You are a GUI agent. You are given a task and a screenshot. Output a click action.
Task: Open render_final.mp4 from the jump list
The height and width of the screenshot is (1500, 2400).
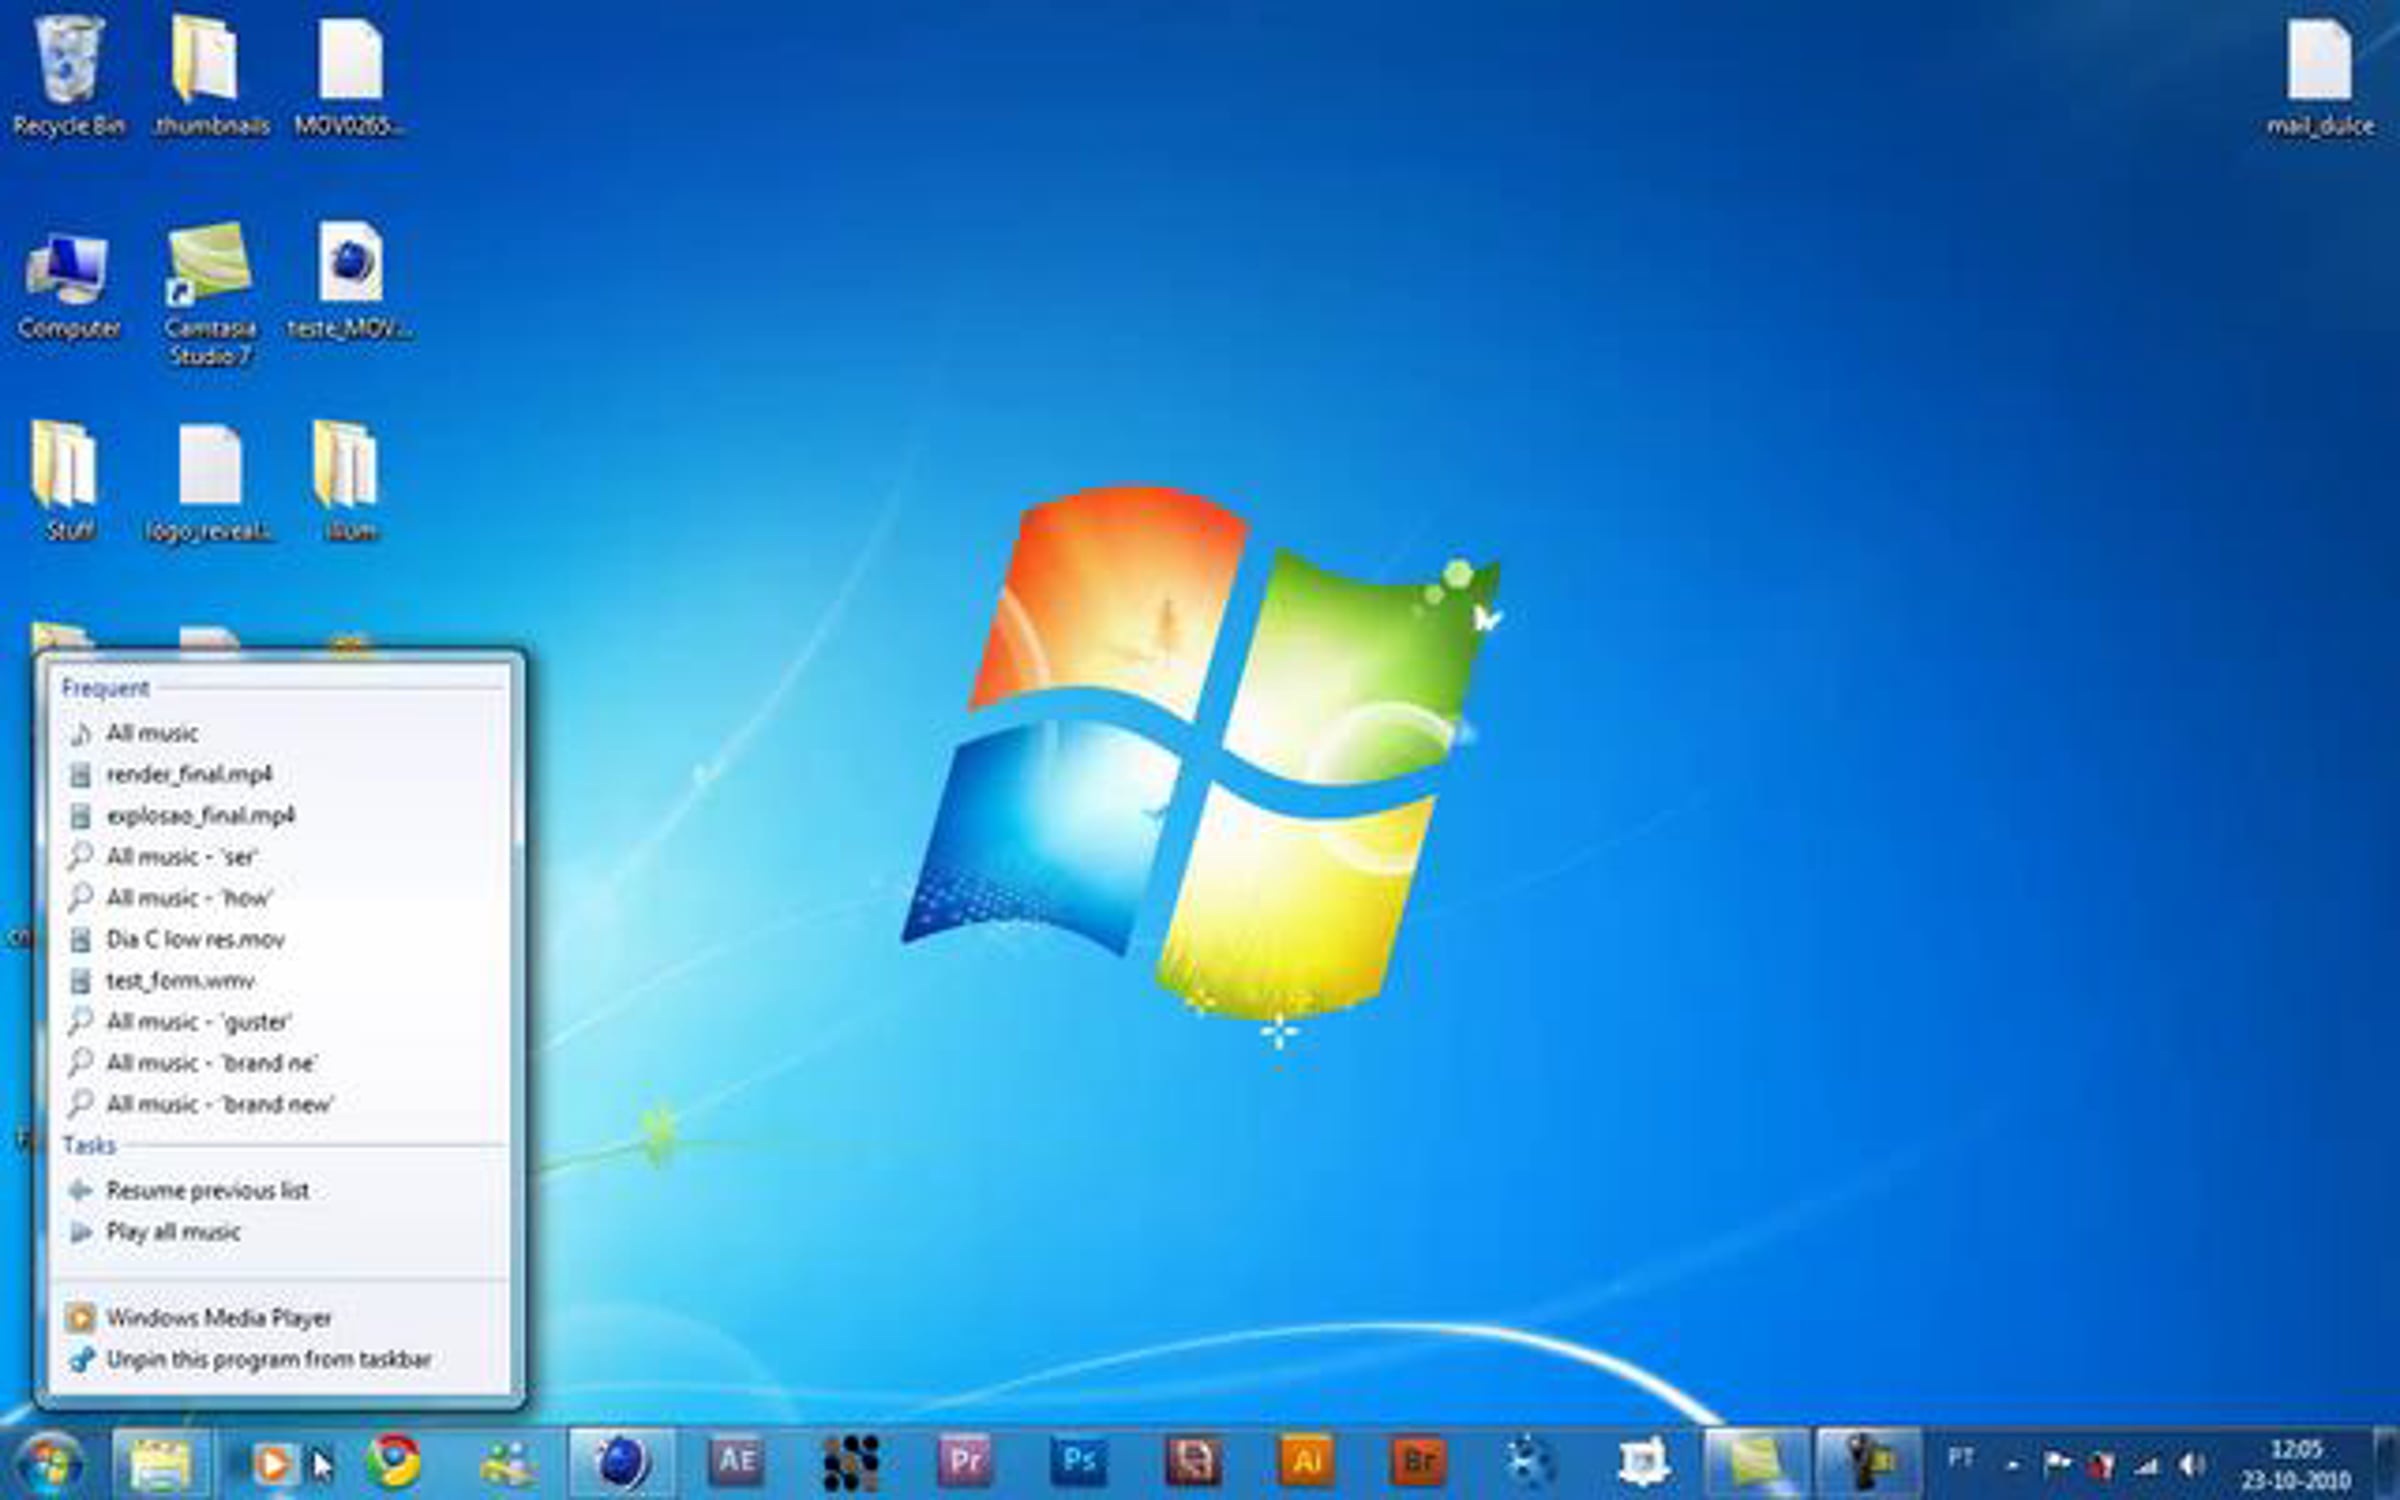click(x=280, y=774)
